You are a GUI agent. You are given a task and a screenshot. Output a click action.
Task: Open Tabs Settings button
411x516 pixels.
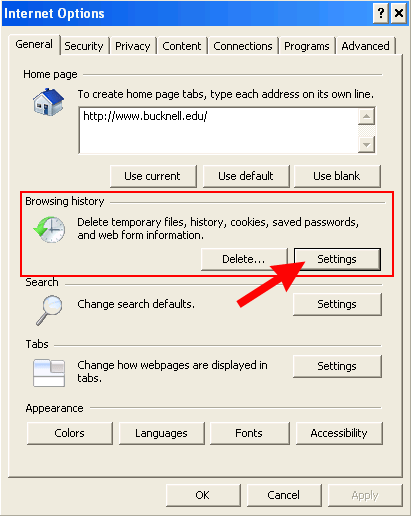click(x=337, y=366)
